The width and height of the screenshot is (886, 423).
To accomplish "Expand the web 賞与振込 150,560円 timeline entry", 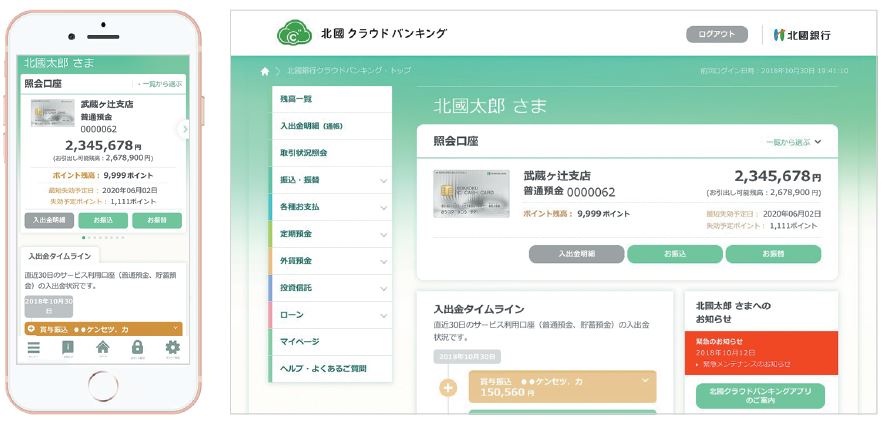I will coord(562,386).
